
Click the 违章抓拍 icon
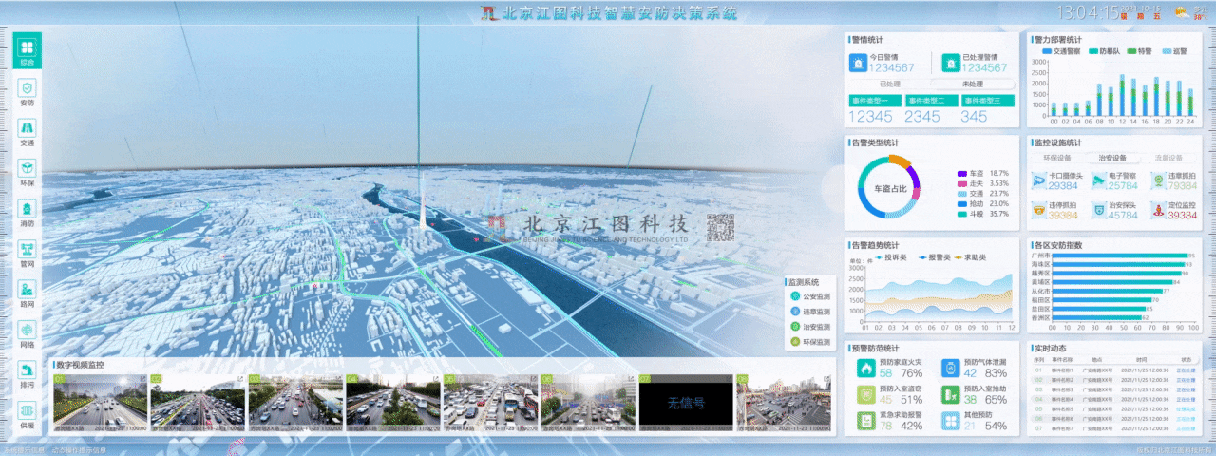1158,180
